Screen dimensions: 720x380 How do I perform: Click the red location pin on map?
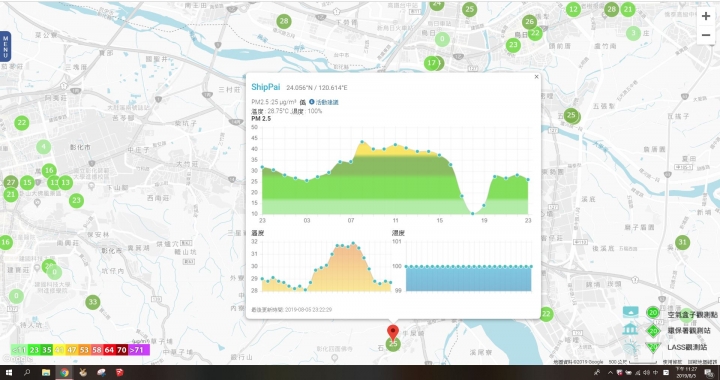coord(393,333)
